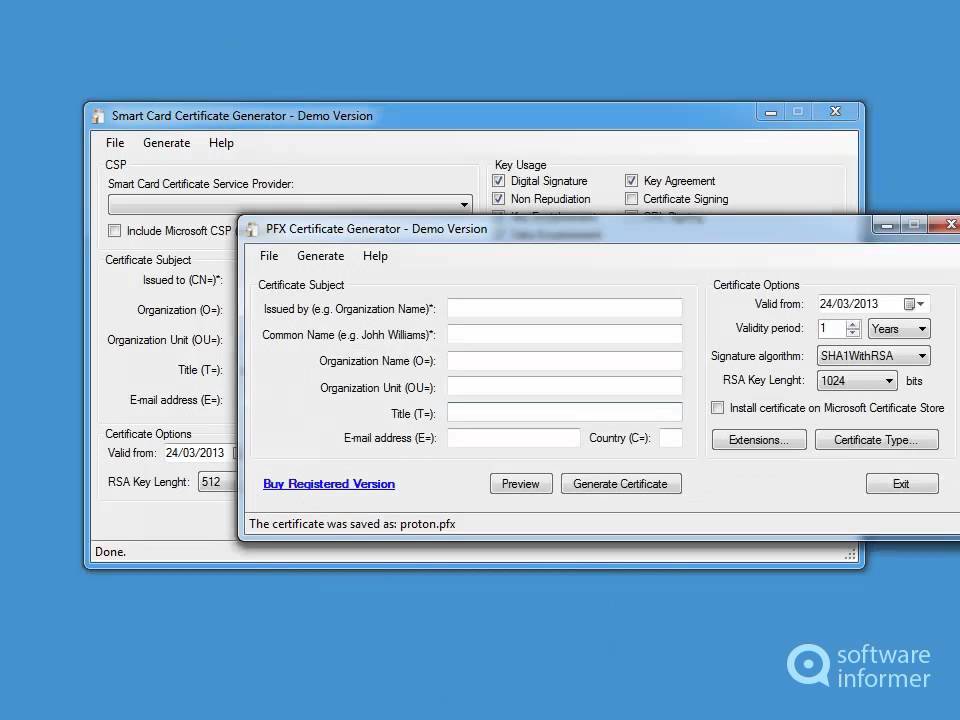Click the Issued by input field

tap(564, 308)
